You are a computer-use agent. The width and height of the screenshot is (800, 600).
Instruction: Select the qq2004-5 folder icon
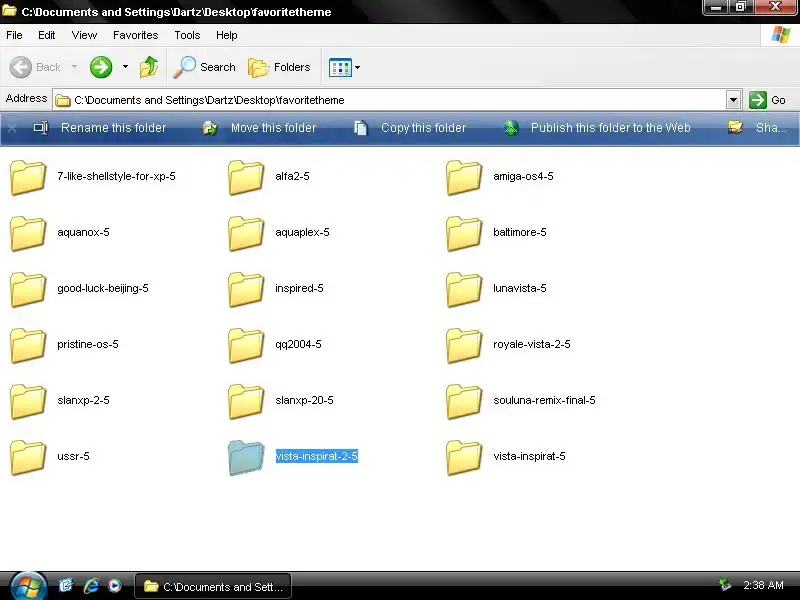click(x=246, y=345)
